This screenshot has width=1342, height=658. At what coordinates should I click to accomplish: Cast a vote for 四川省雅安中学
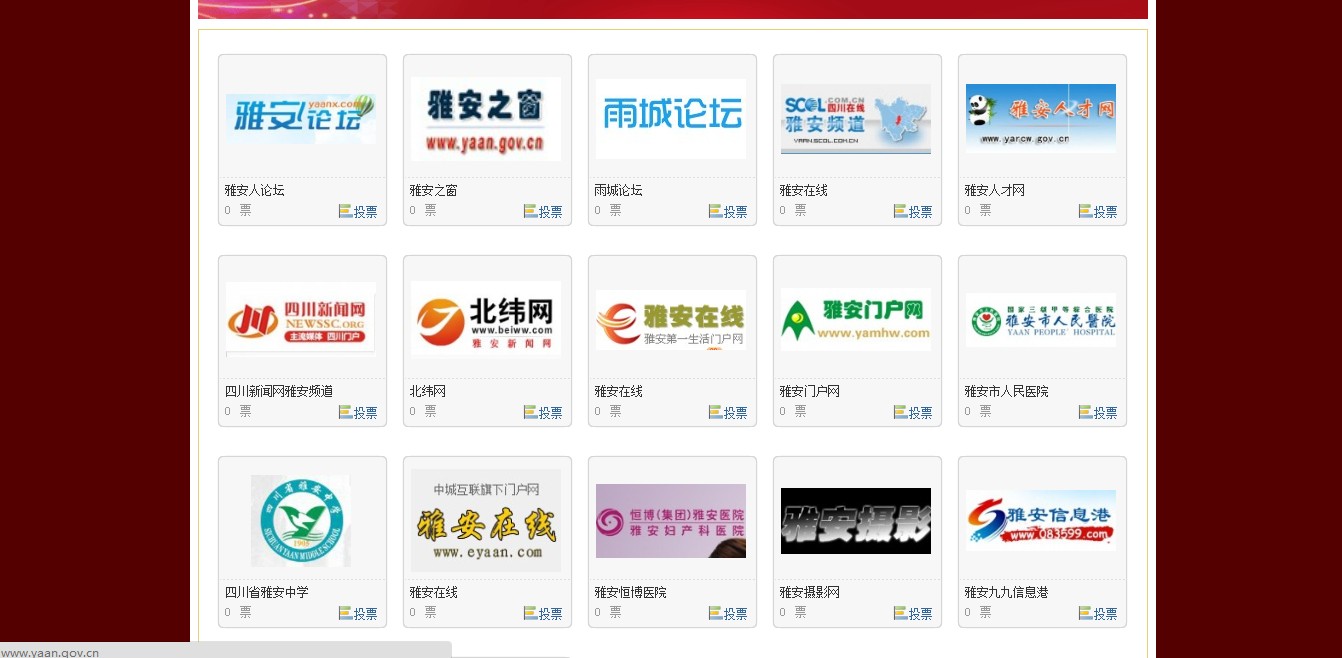click(x=358, y=614)
